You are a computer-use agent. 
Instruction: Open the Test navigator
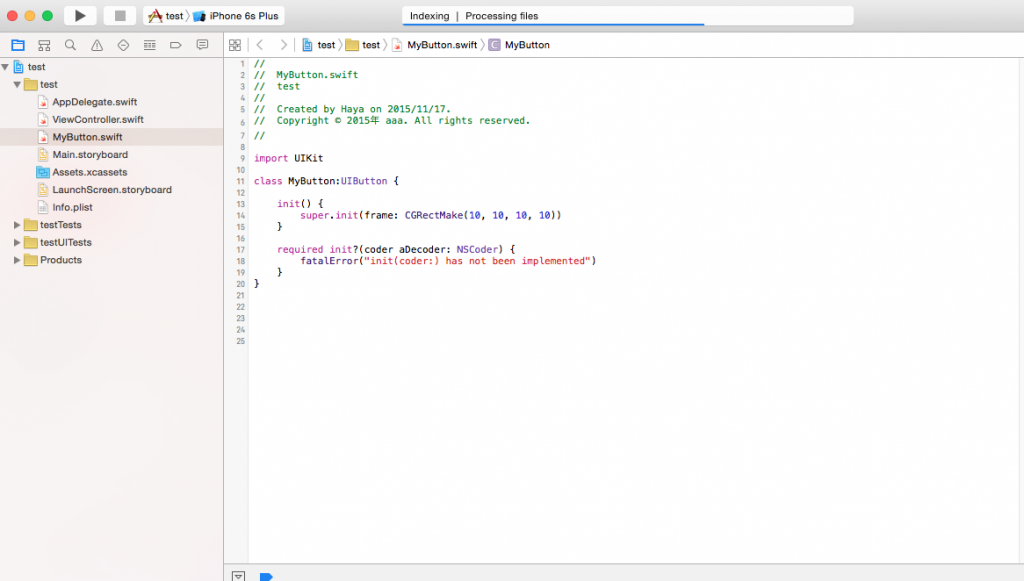123,45
